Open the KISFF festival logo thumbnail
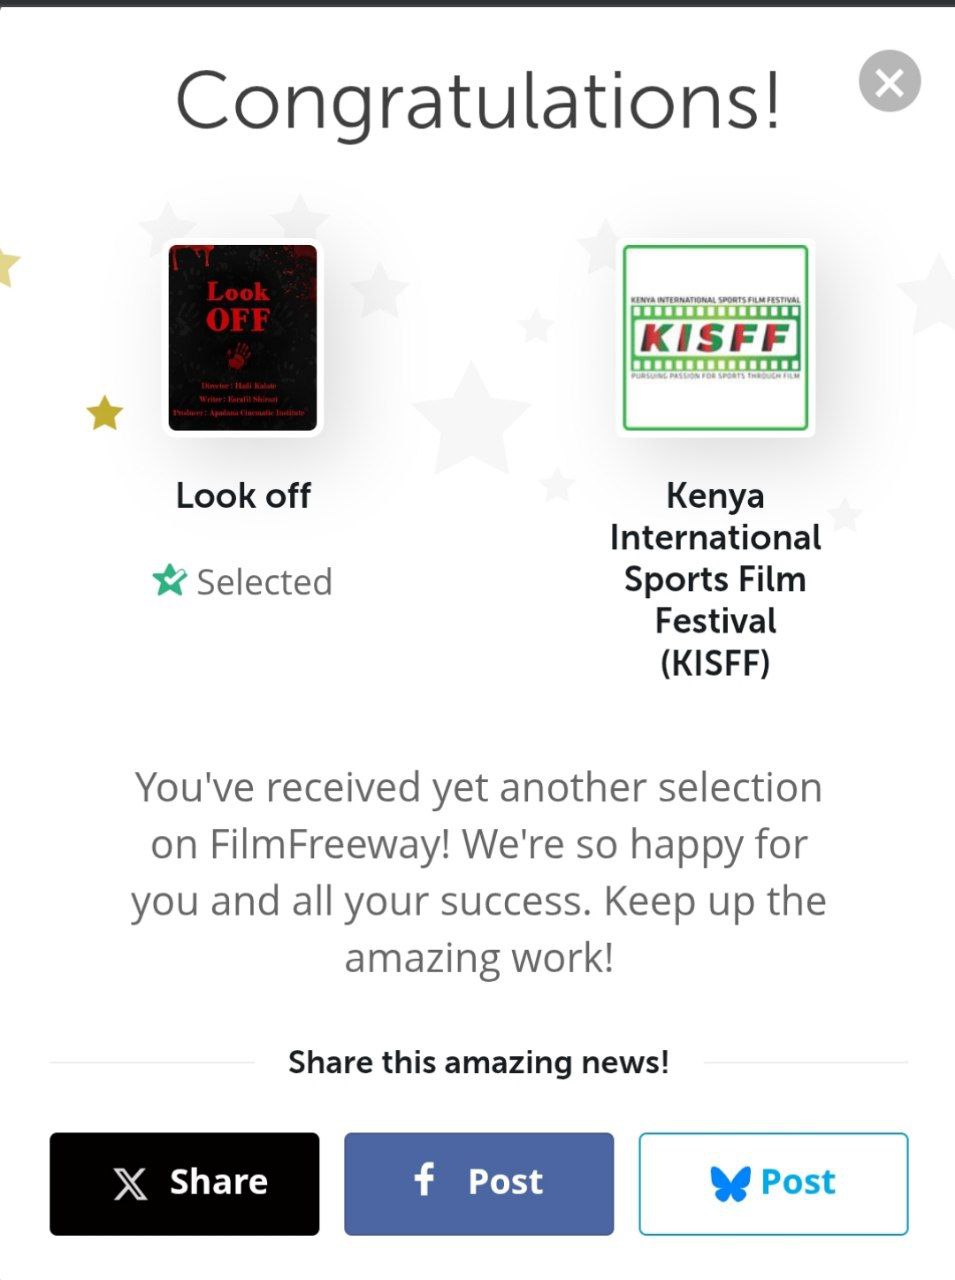Viewport: 955px width, 1280px height. point(715,338)
